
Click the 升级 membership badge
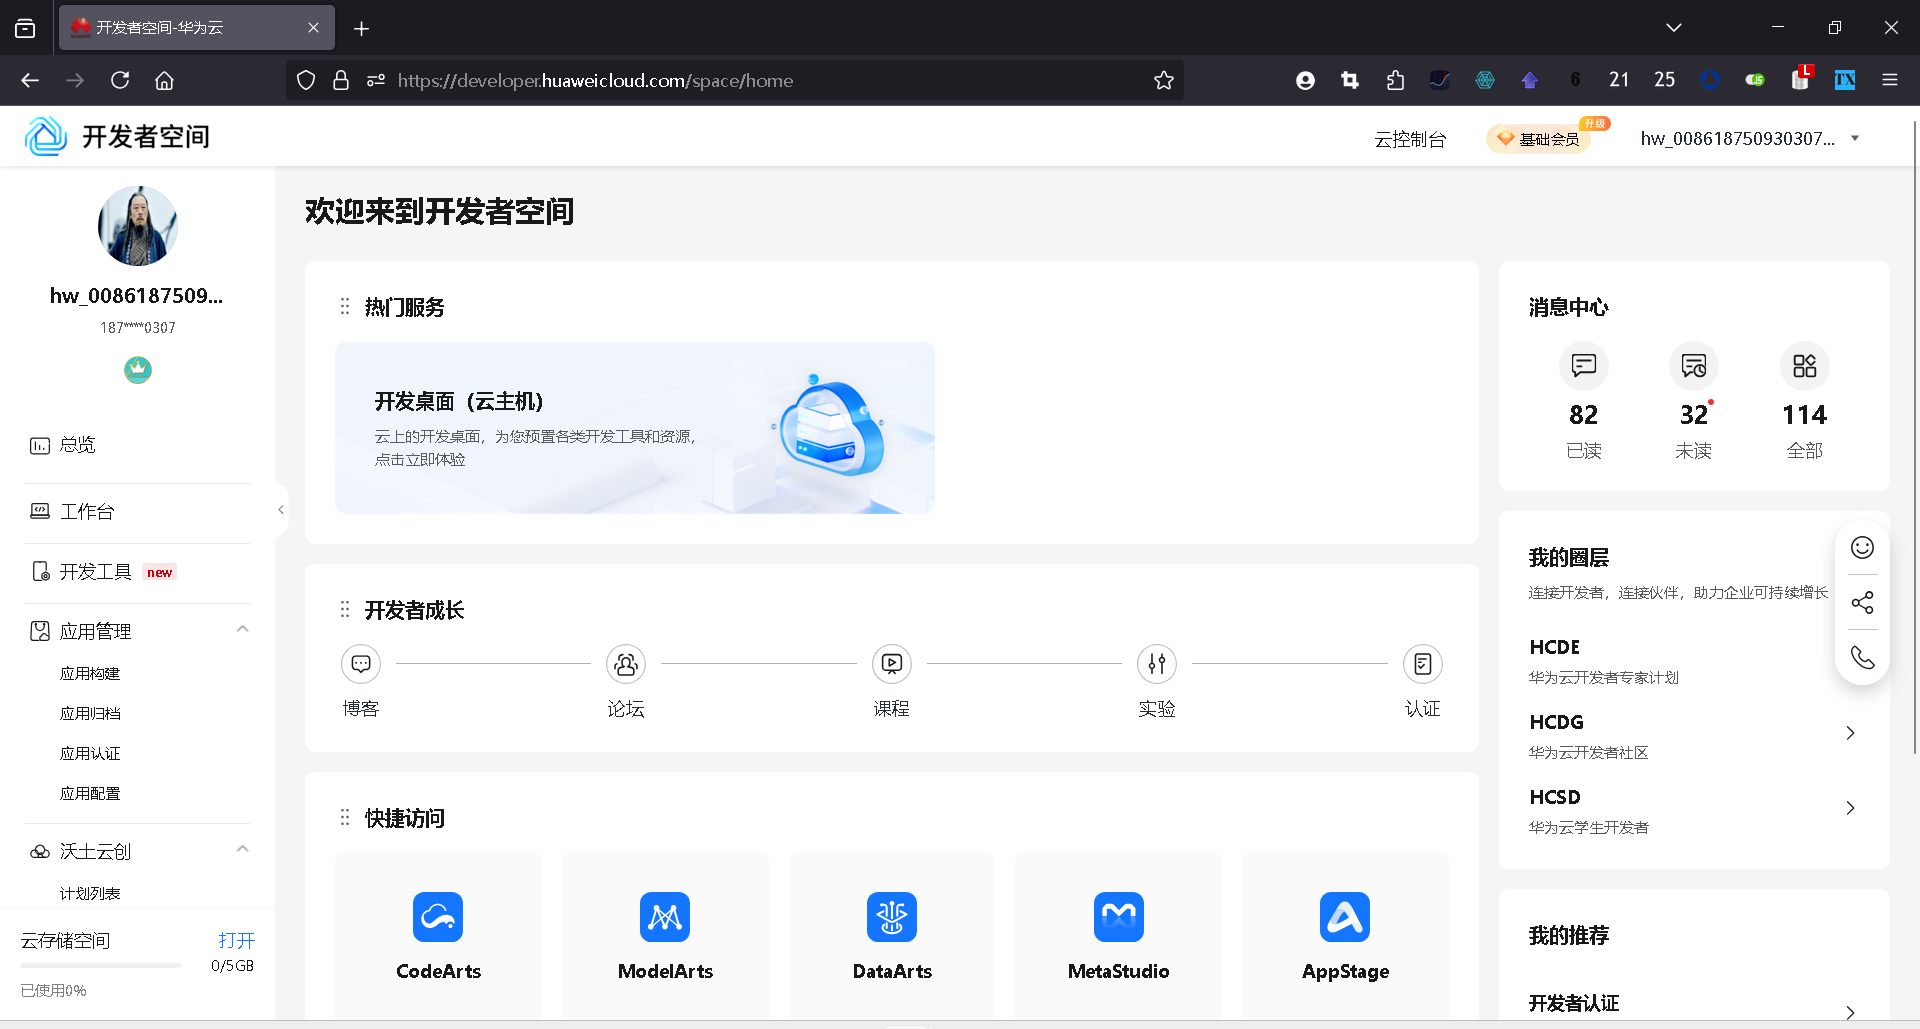1594,123
